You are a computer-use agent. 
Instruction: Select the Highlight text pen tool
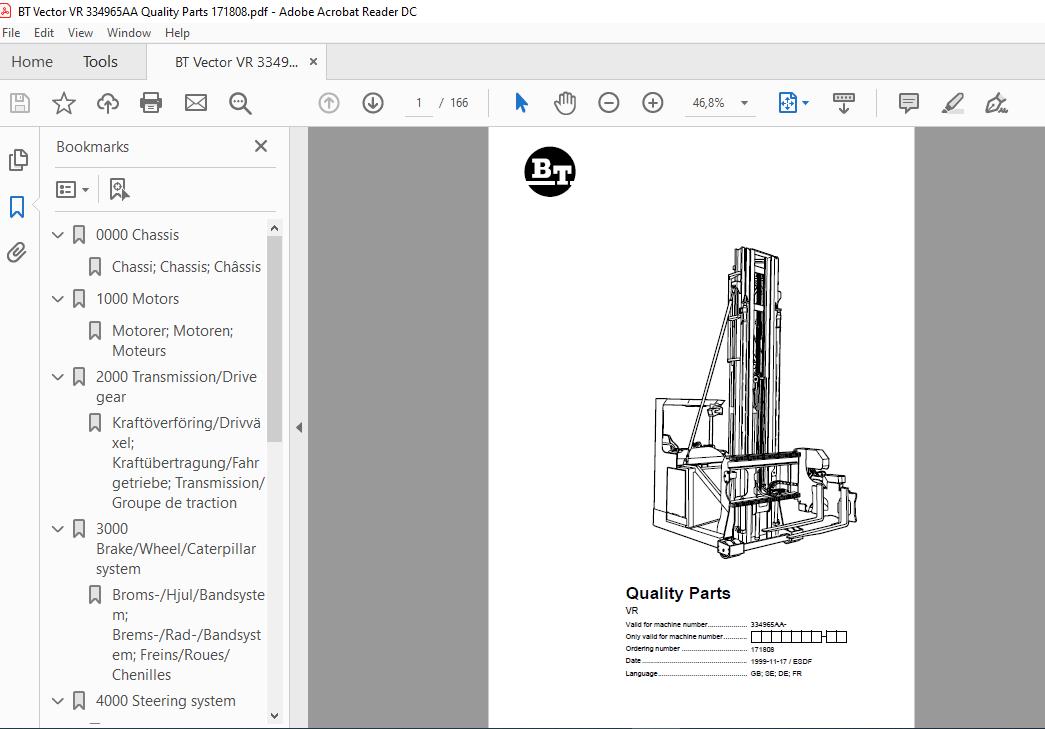952,103
